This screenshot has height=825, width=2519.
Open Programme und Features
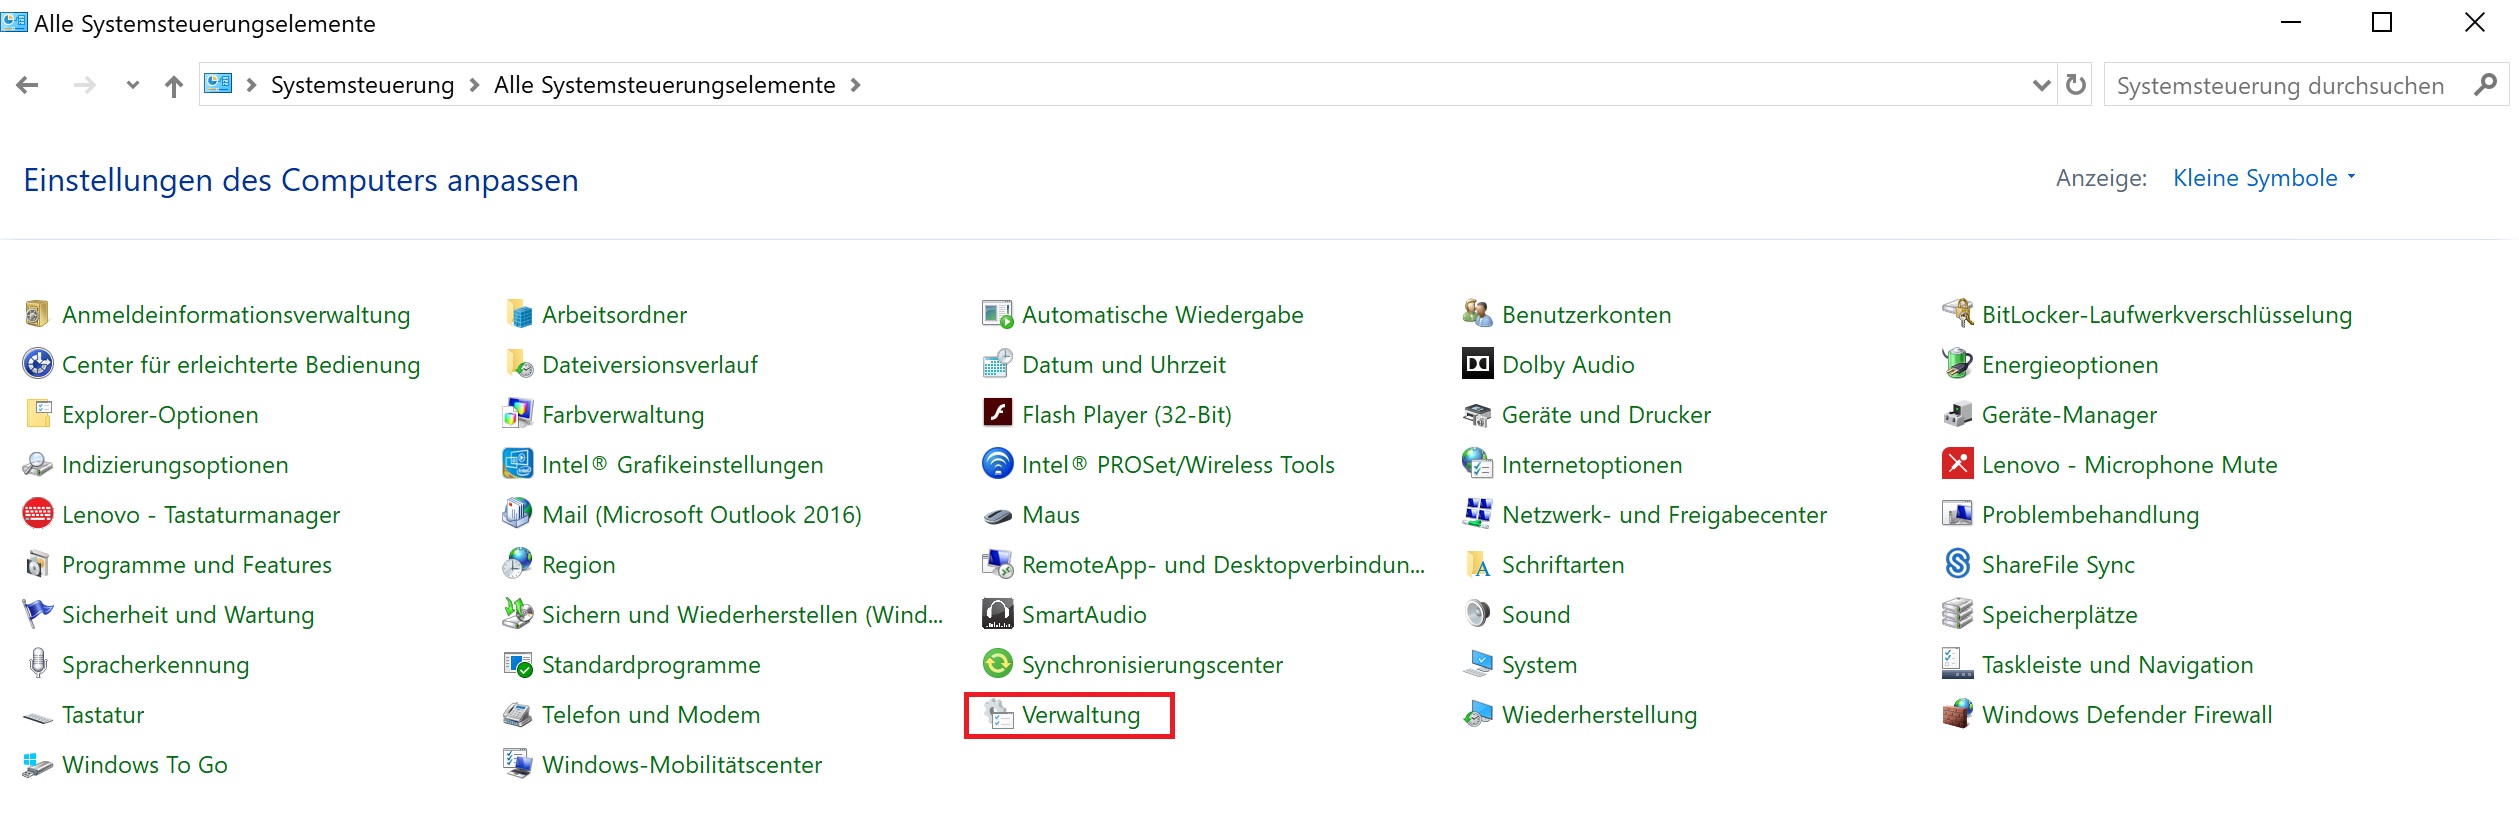(x=197, y=565)
